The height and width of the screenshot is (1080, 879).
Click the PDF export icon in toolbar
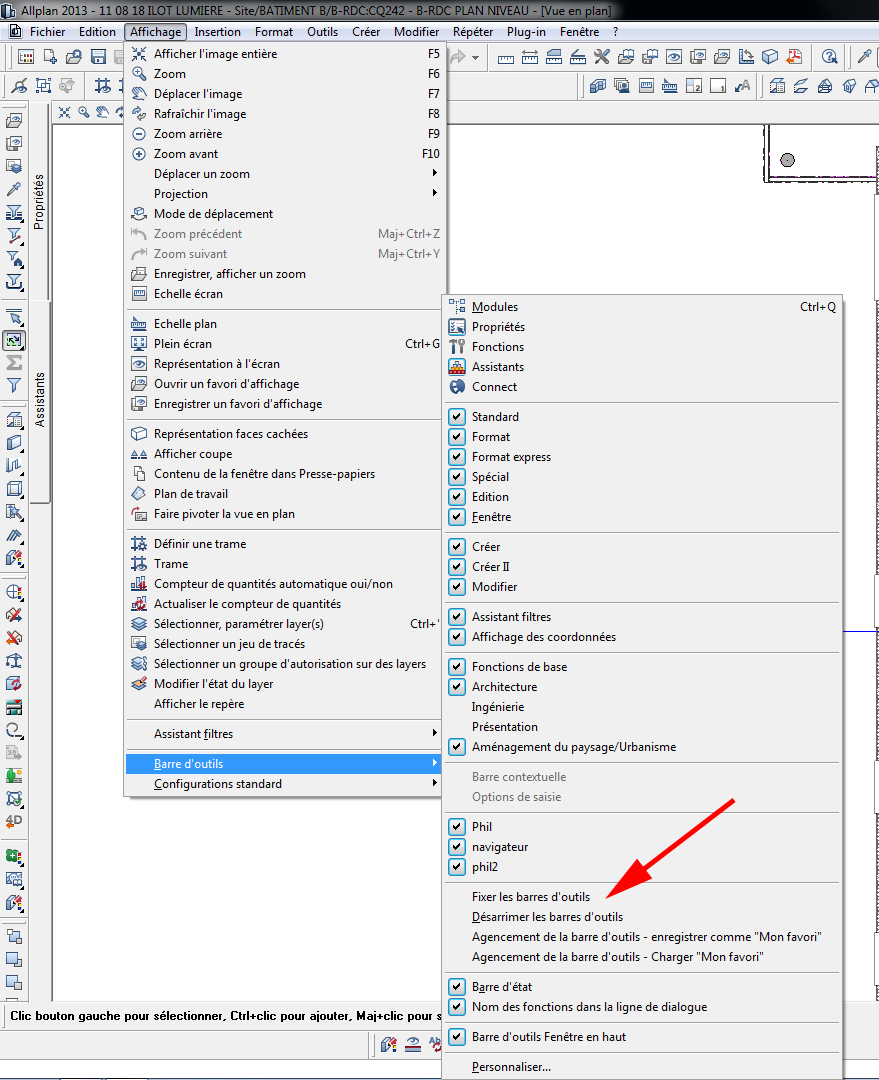(794, 56)
